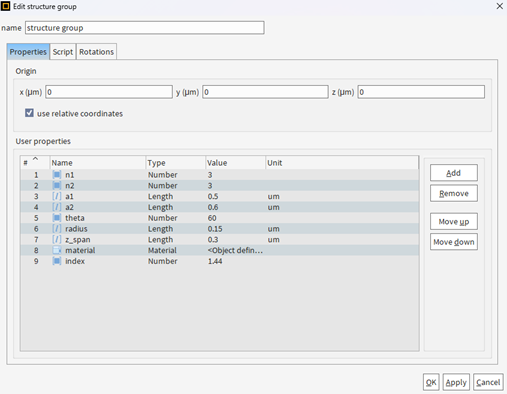Close the Edit structure group dialog
Image resolution: width=507 pixels, height=394 pixels.
[499, 6]
